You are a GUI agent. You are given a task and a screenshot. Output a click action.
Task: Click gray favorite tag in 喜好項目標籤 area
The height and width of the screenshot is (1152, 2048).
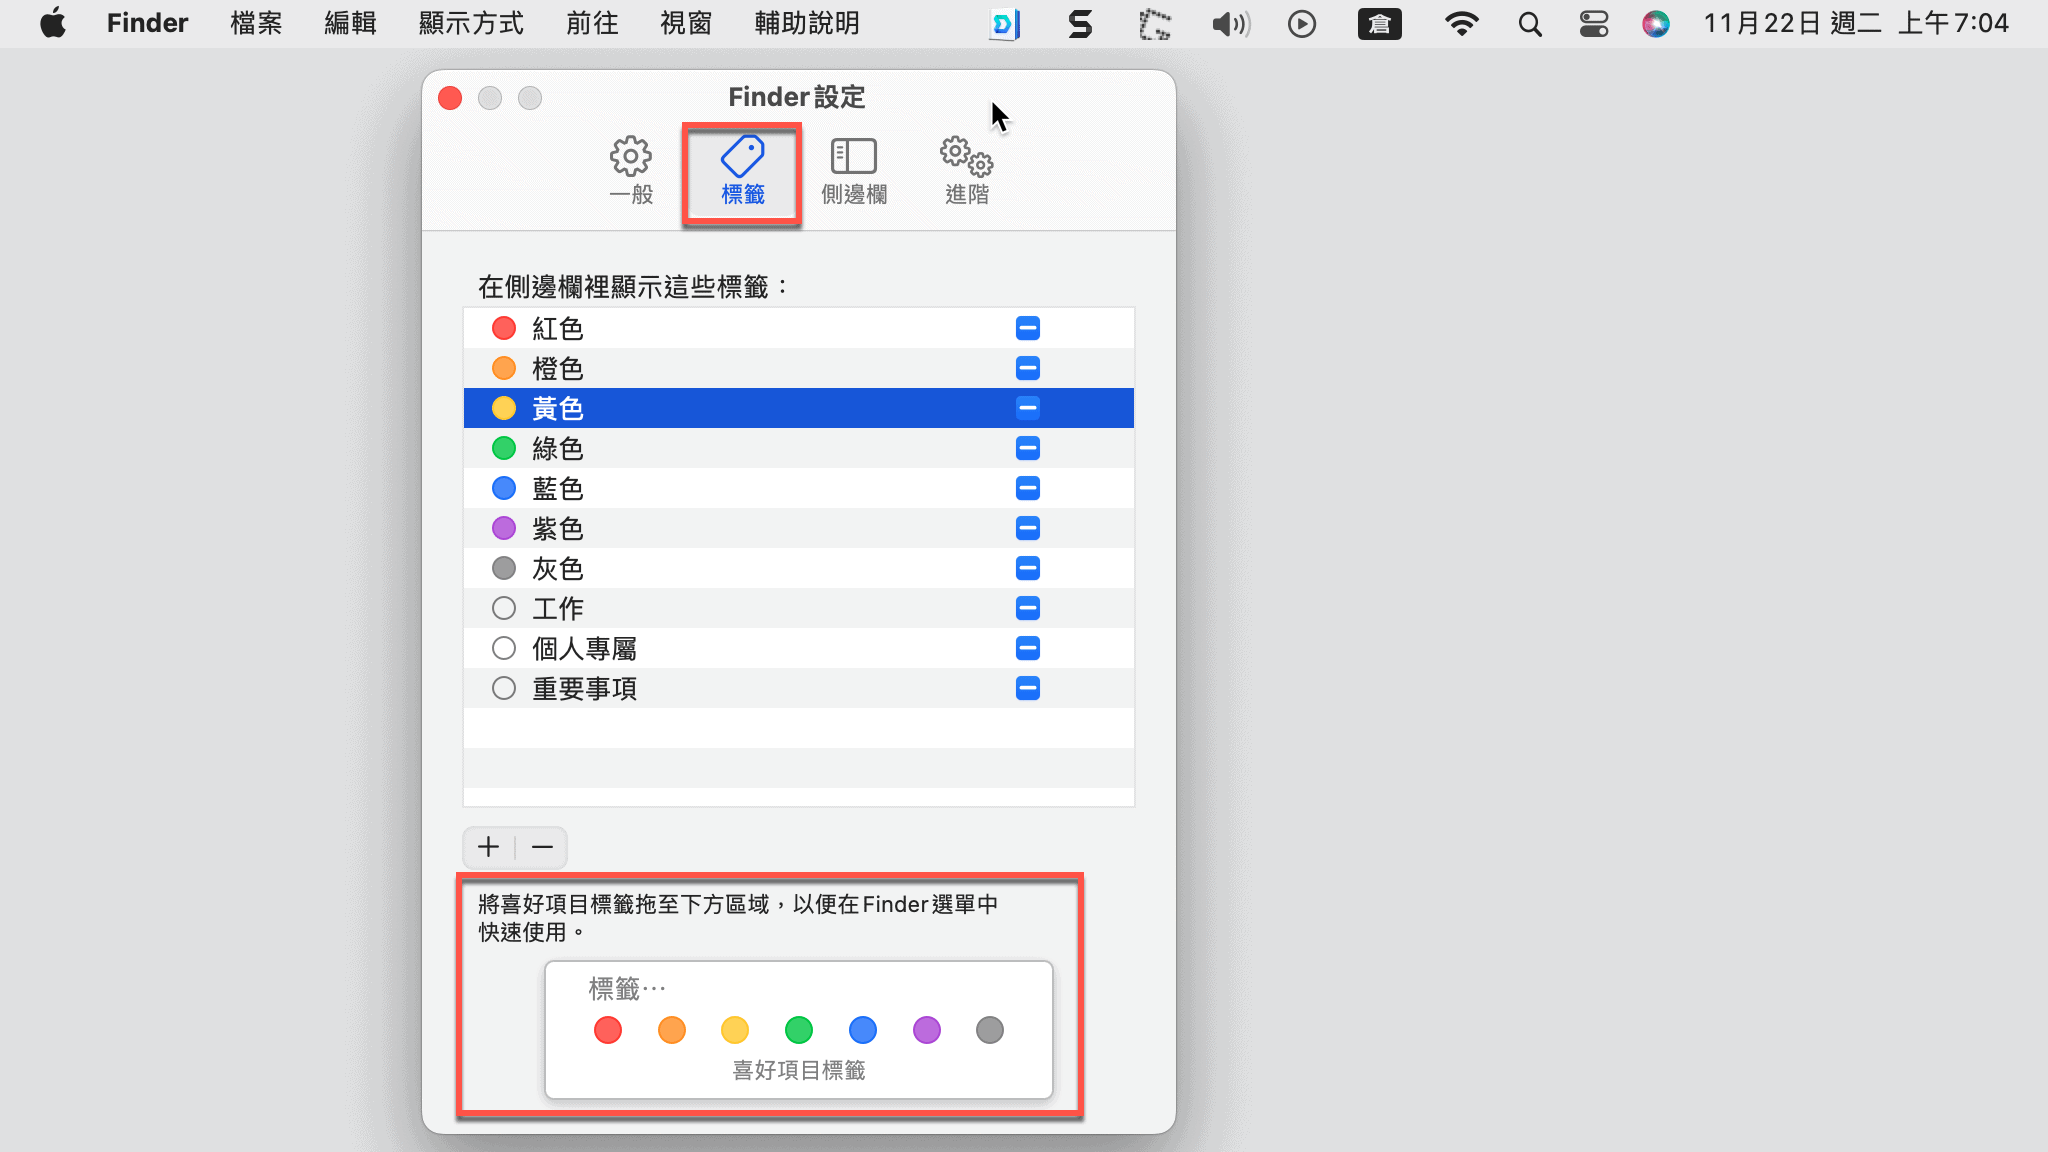pos(990,1030)
